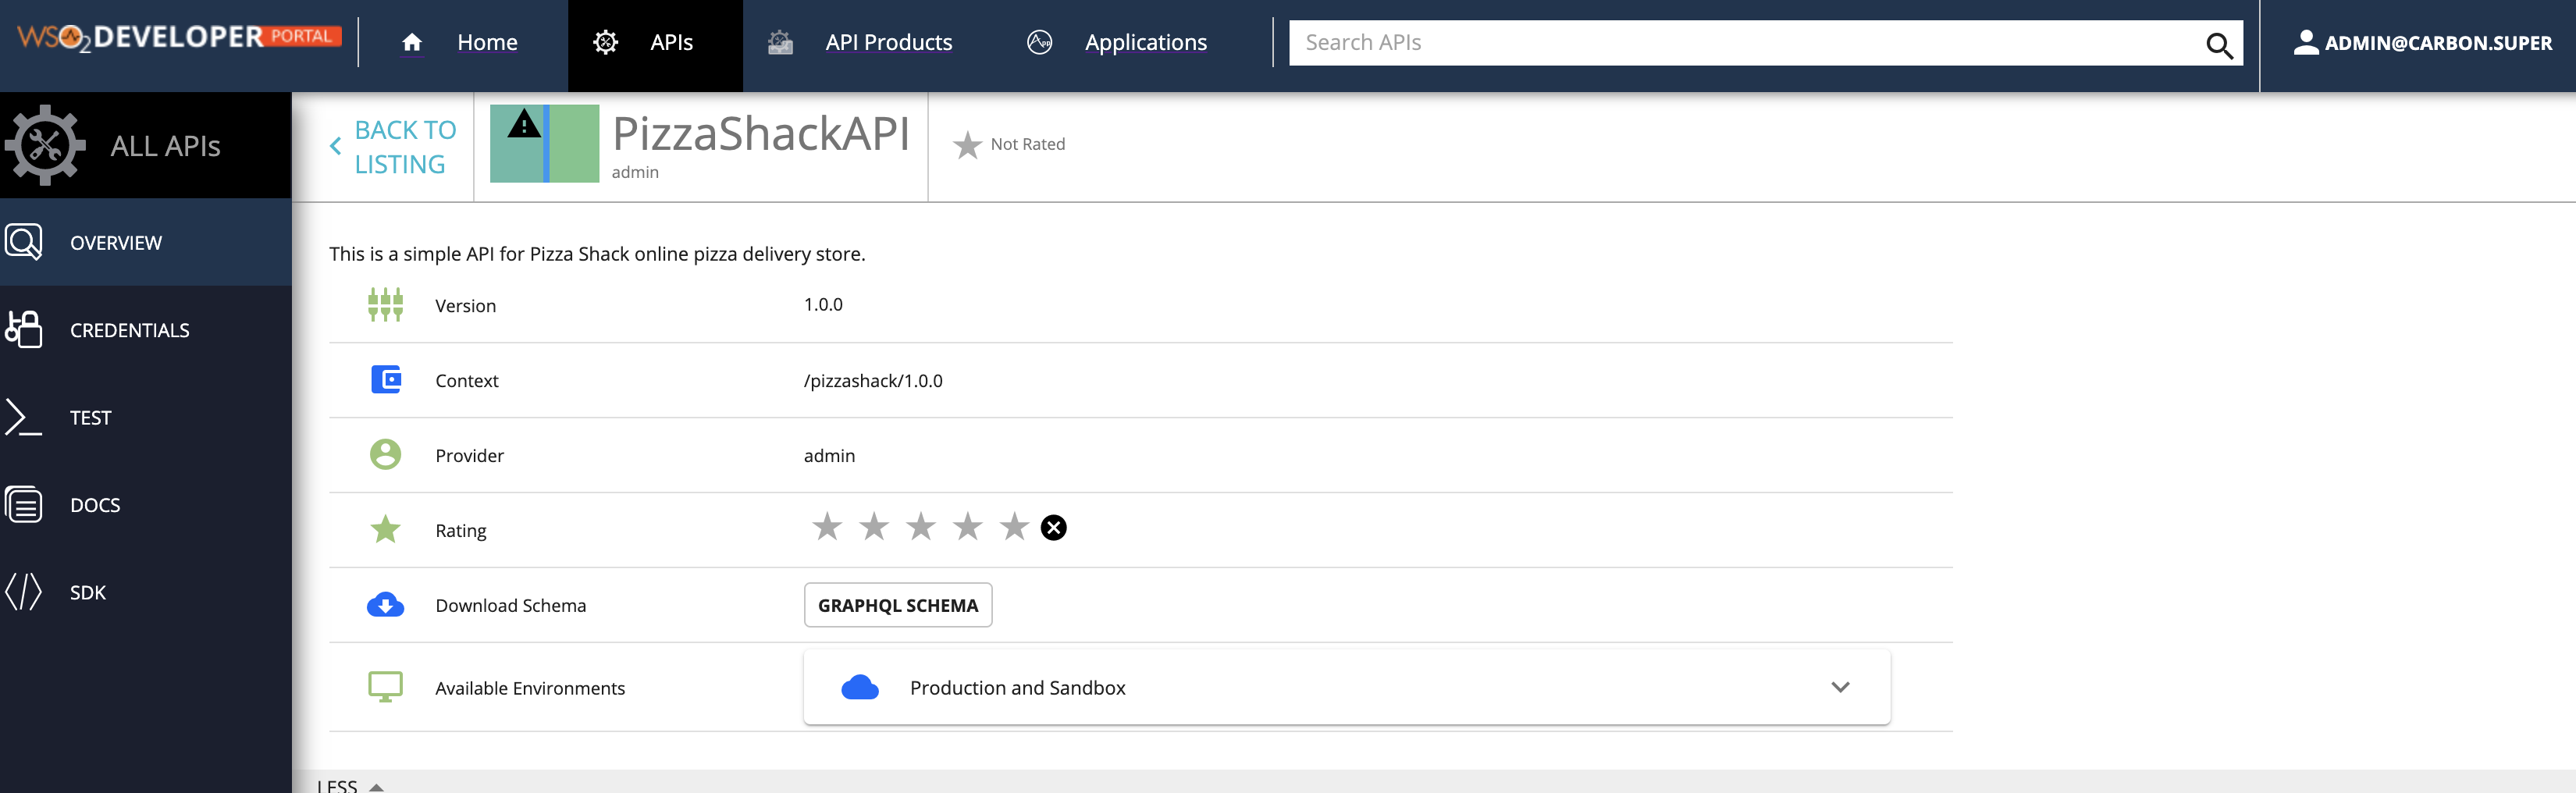Click the Not Rated star in header

tap(967, 146)
